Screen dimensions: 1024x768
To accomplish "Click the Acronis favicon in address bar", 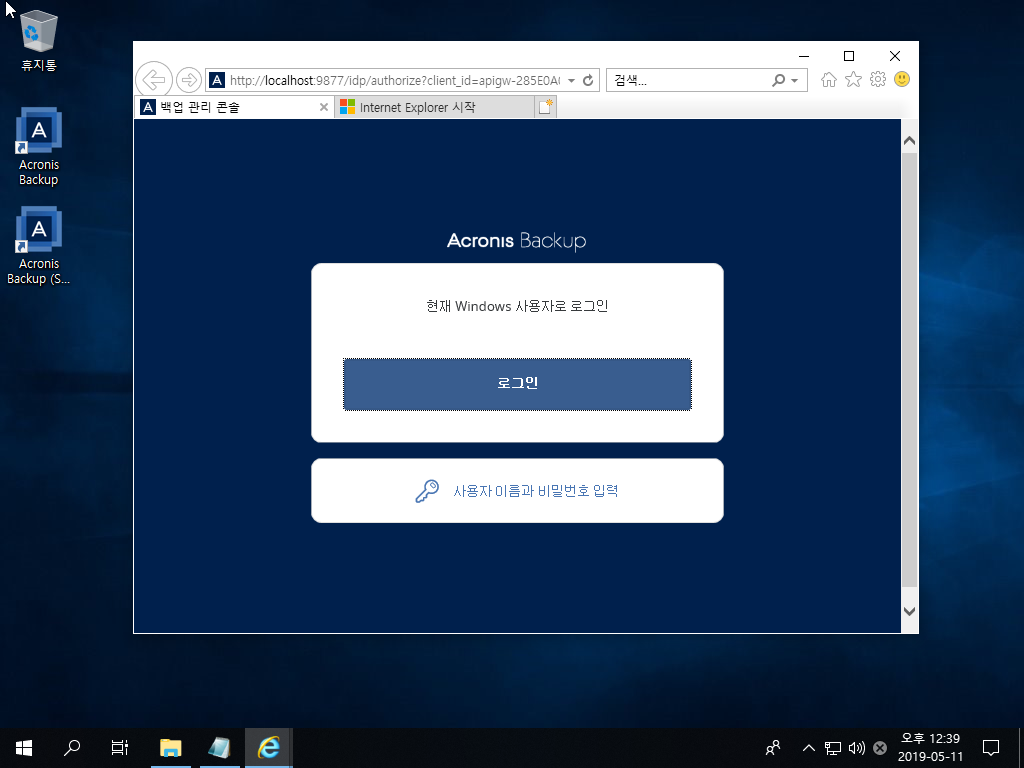I will coord(217,80).
